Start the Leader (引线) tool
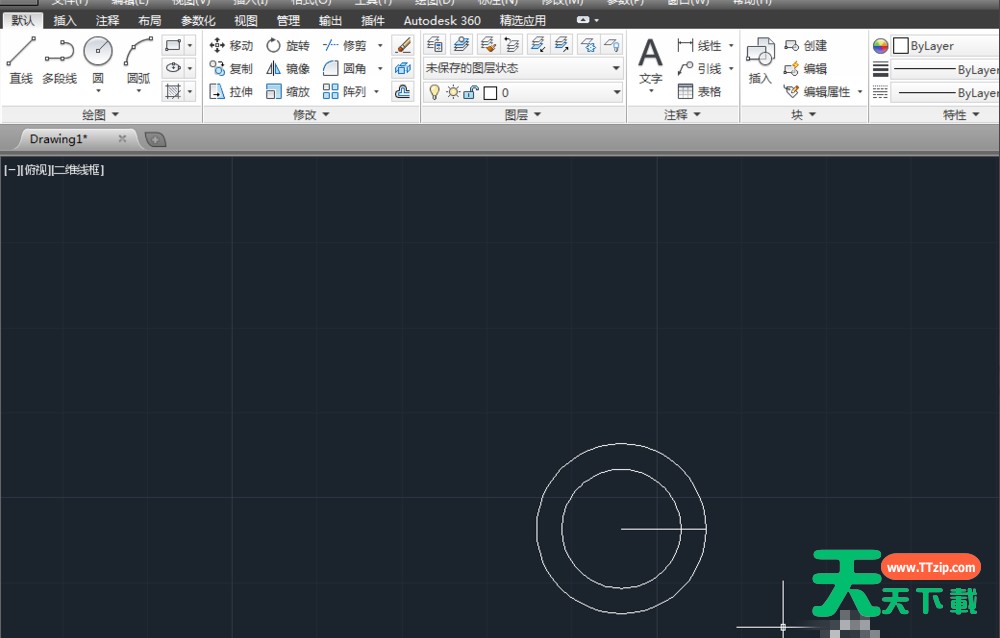Screen dimensions: 1000x638 point(699,68)
